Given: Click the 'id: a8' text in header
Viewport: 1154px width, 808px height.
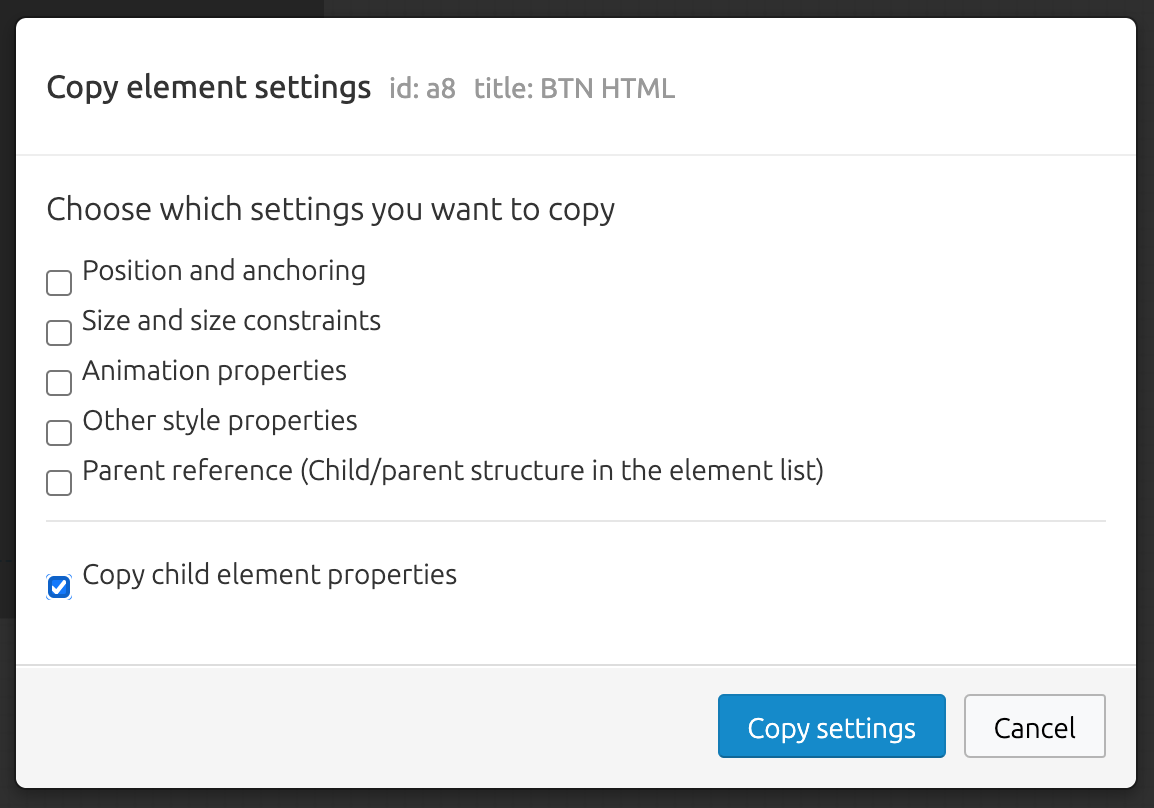Looking at the screenshot, I should click(x=422, y=89).
